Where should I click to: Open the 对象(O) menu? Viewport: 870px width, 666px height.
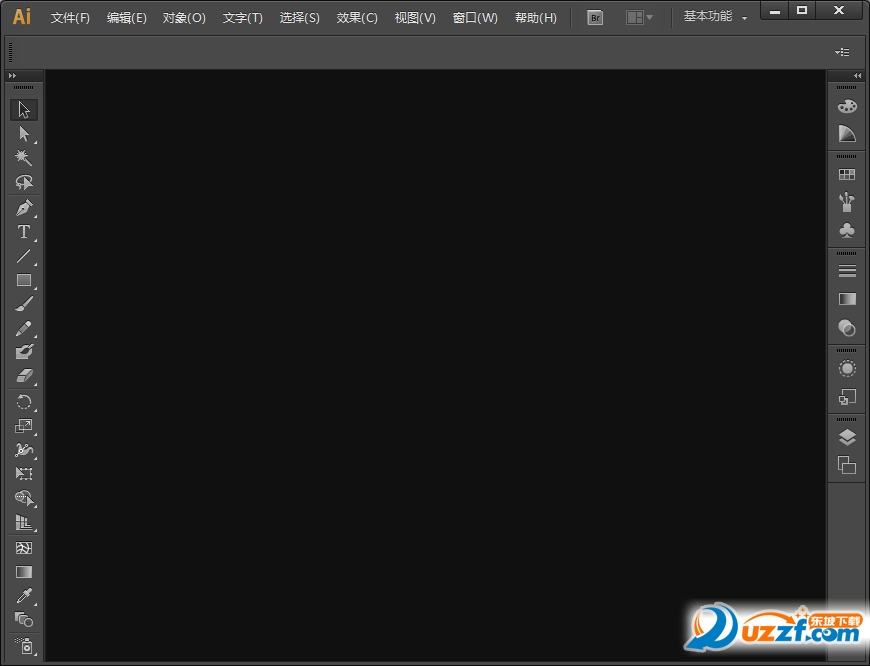[x=184, y=18]
